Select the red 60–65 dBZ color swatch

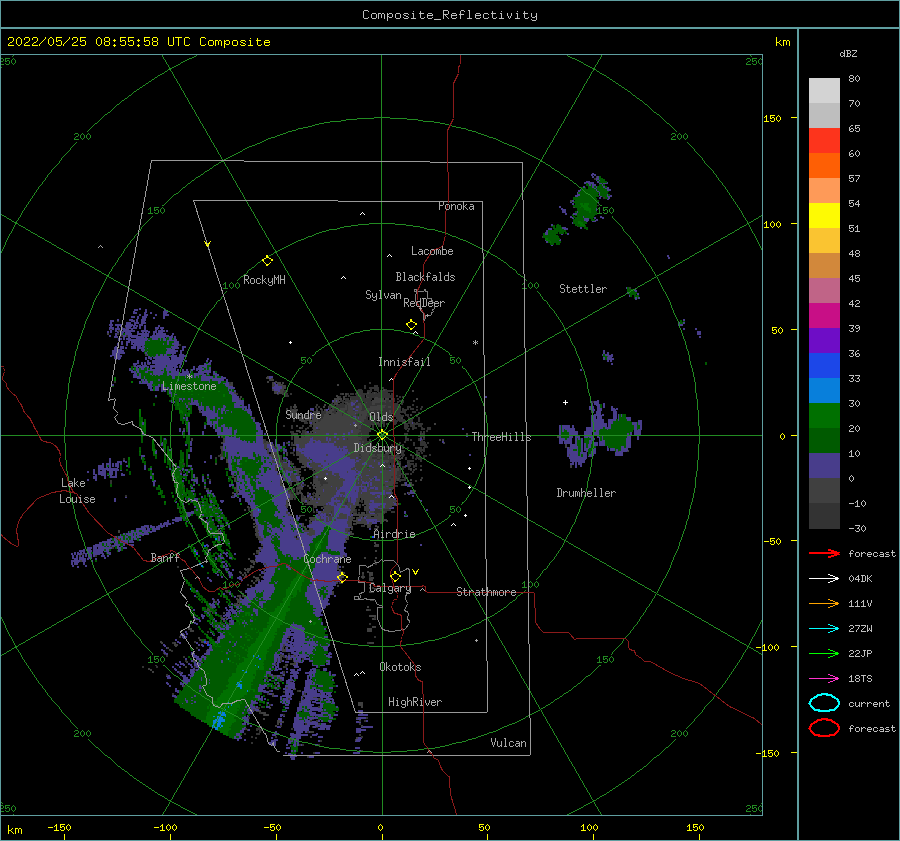(x=824, y=141)
